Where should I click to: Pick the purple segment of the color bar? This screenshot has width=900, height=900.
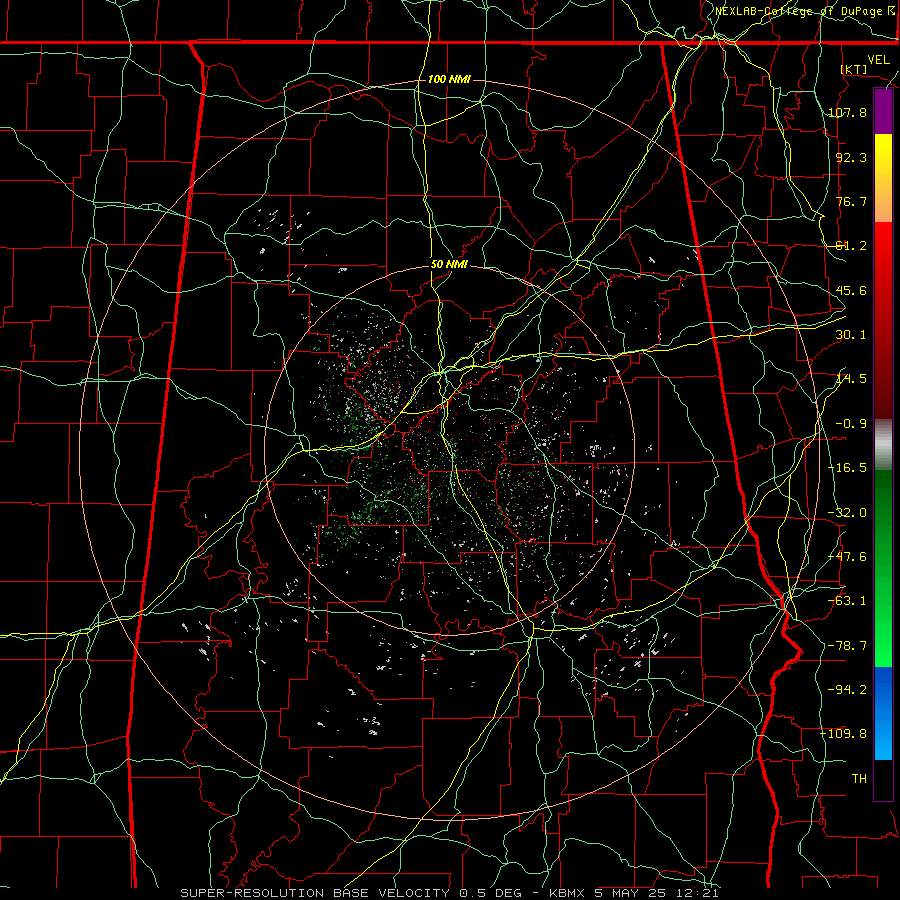point(883,111)
